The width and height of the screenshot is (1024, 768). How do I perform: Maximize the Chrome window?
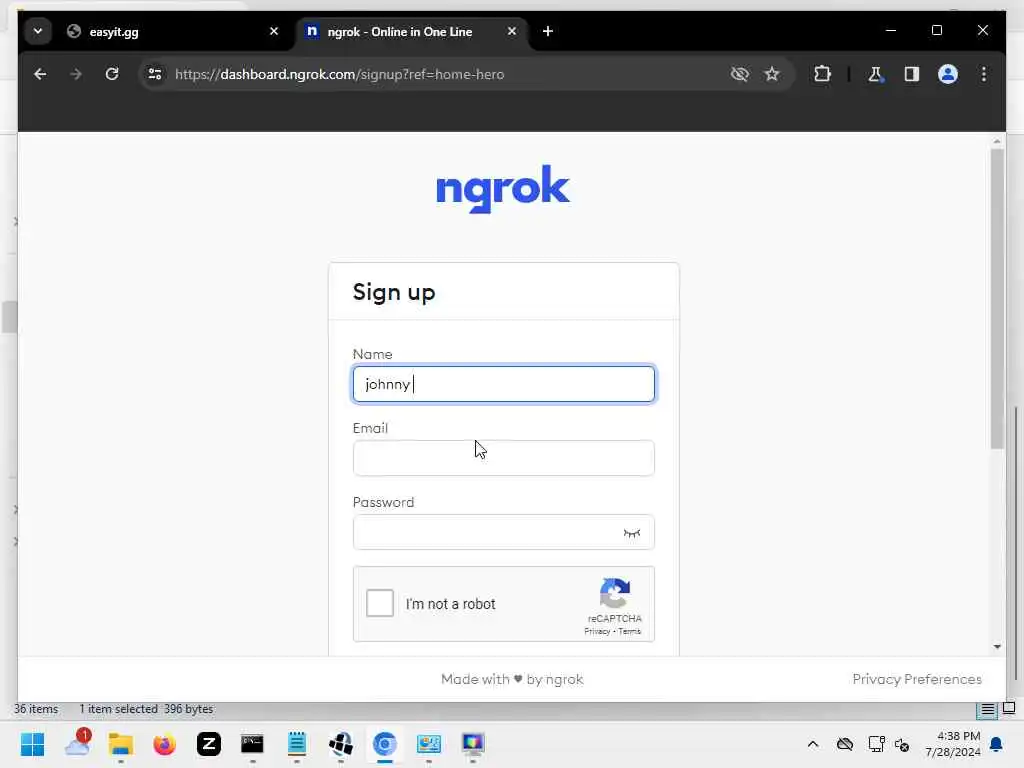click(936, 31)
